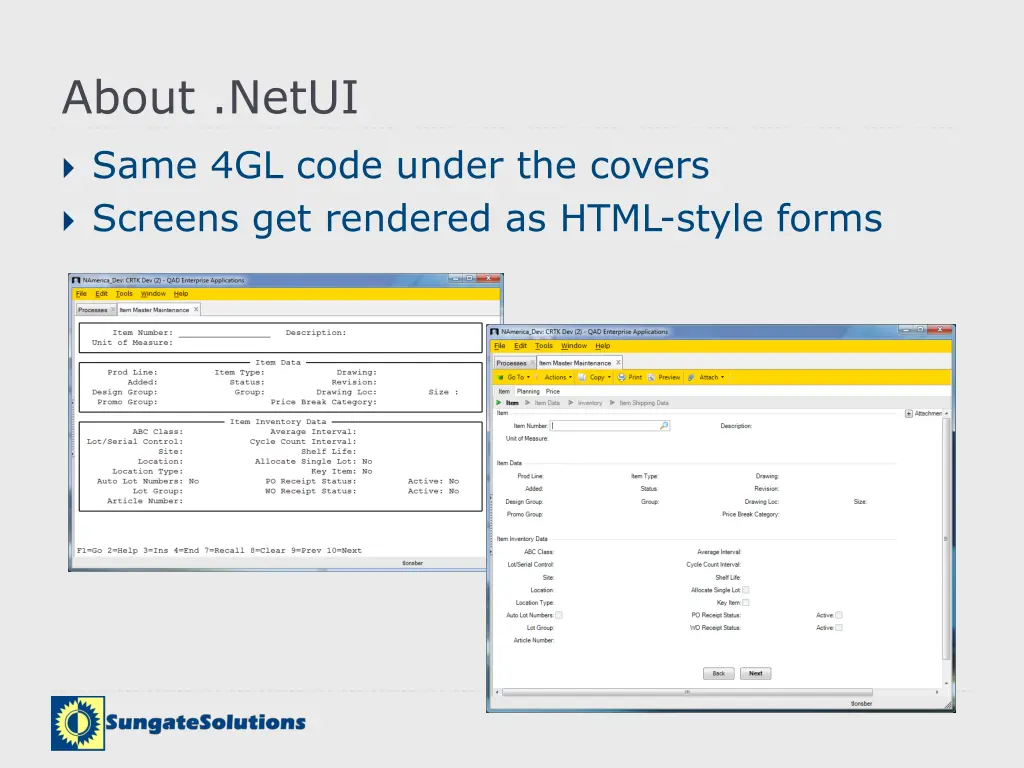This screenshot has height=768, width=1024.
Task: Close the Processes tab in the right window
Action: pos(532,362)
